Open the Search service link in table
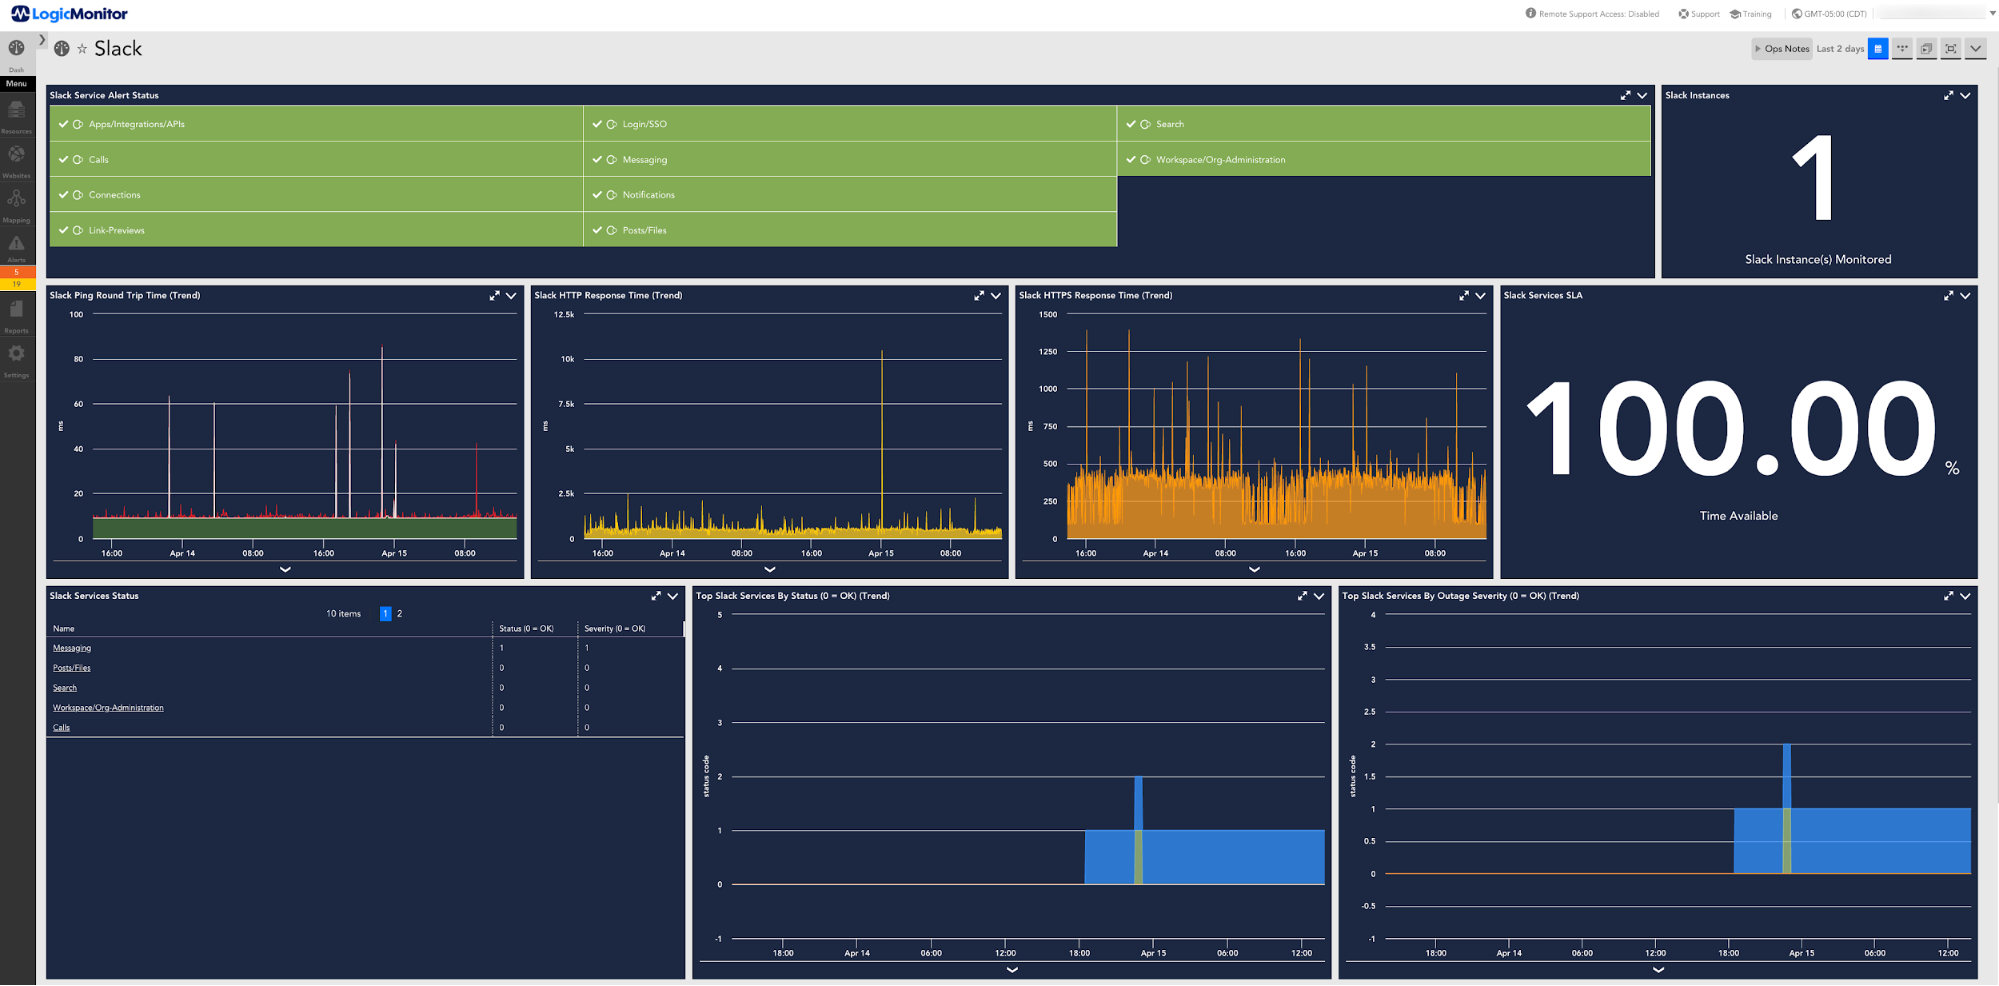Image resolution: width=1999 pixels, height=986 pixels. [x=65, y=688]
